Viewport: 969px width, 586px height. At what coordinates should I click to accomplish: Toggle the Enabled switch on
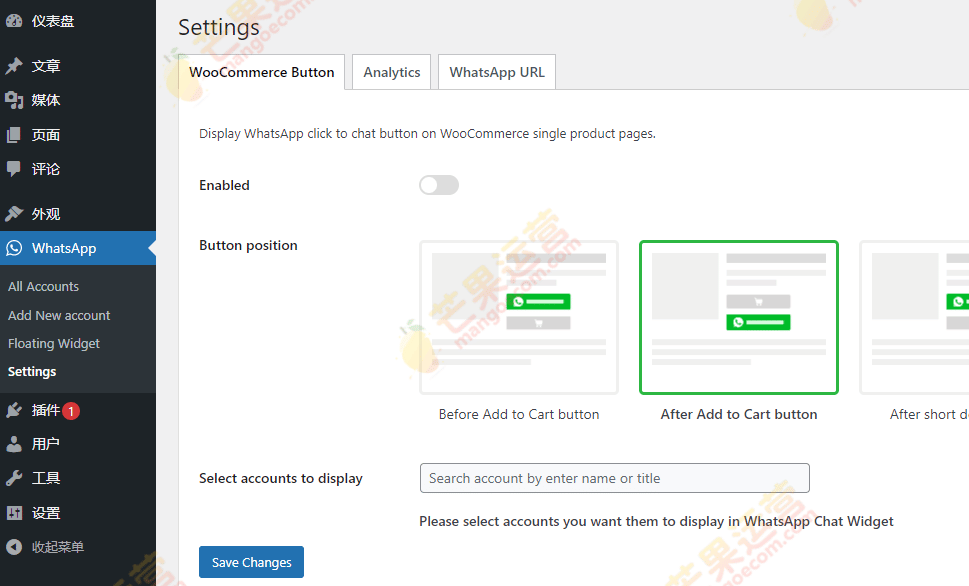click(x=438, y=185)
